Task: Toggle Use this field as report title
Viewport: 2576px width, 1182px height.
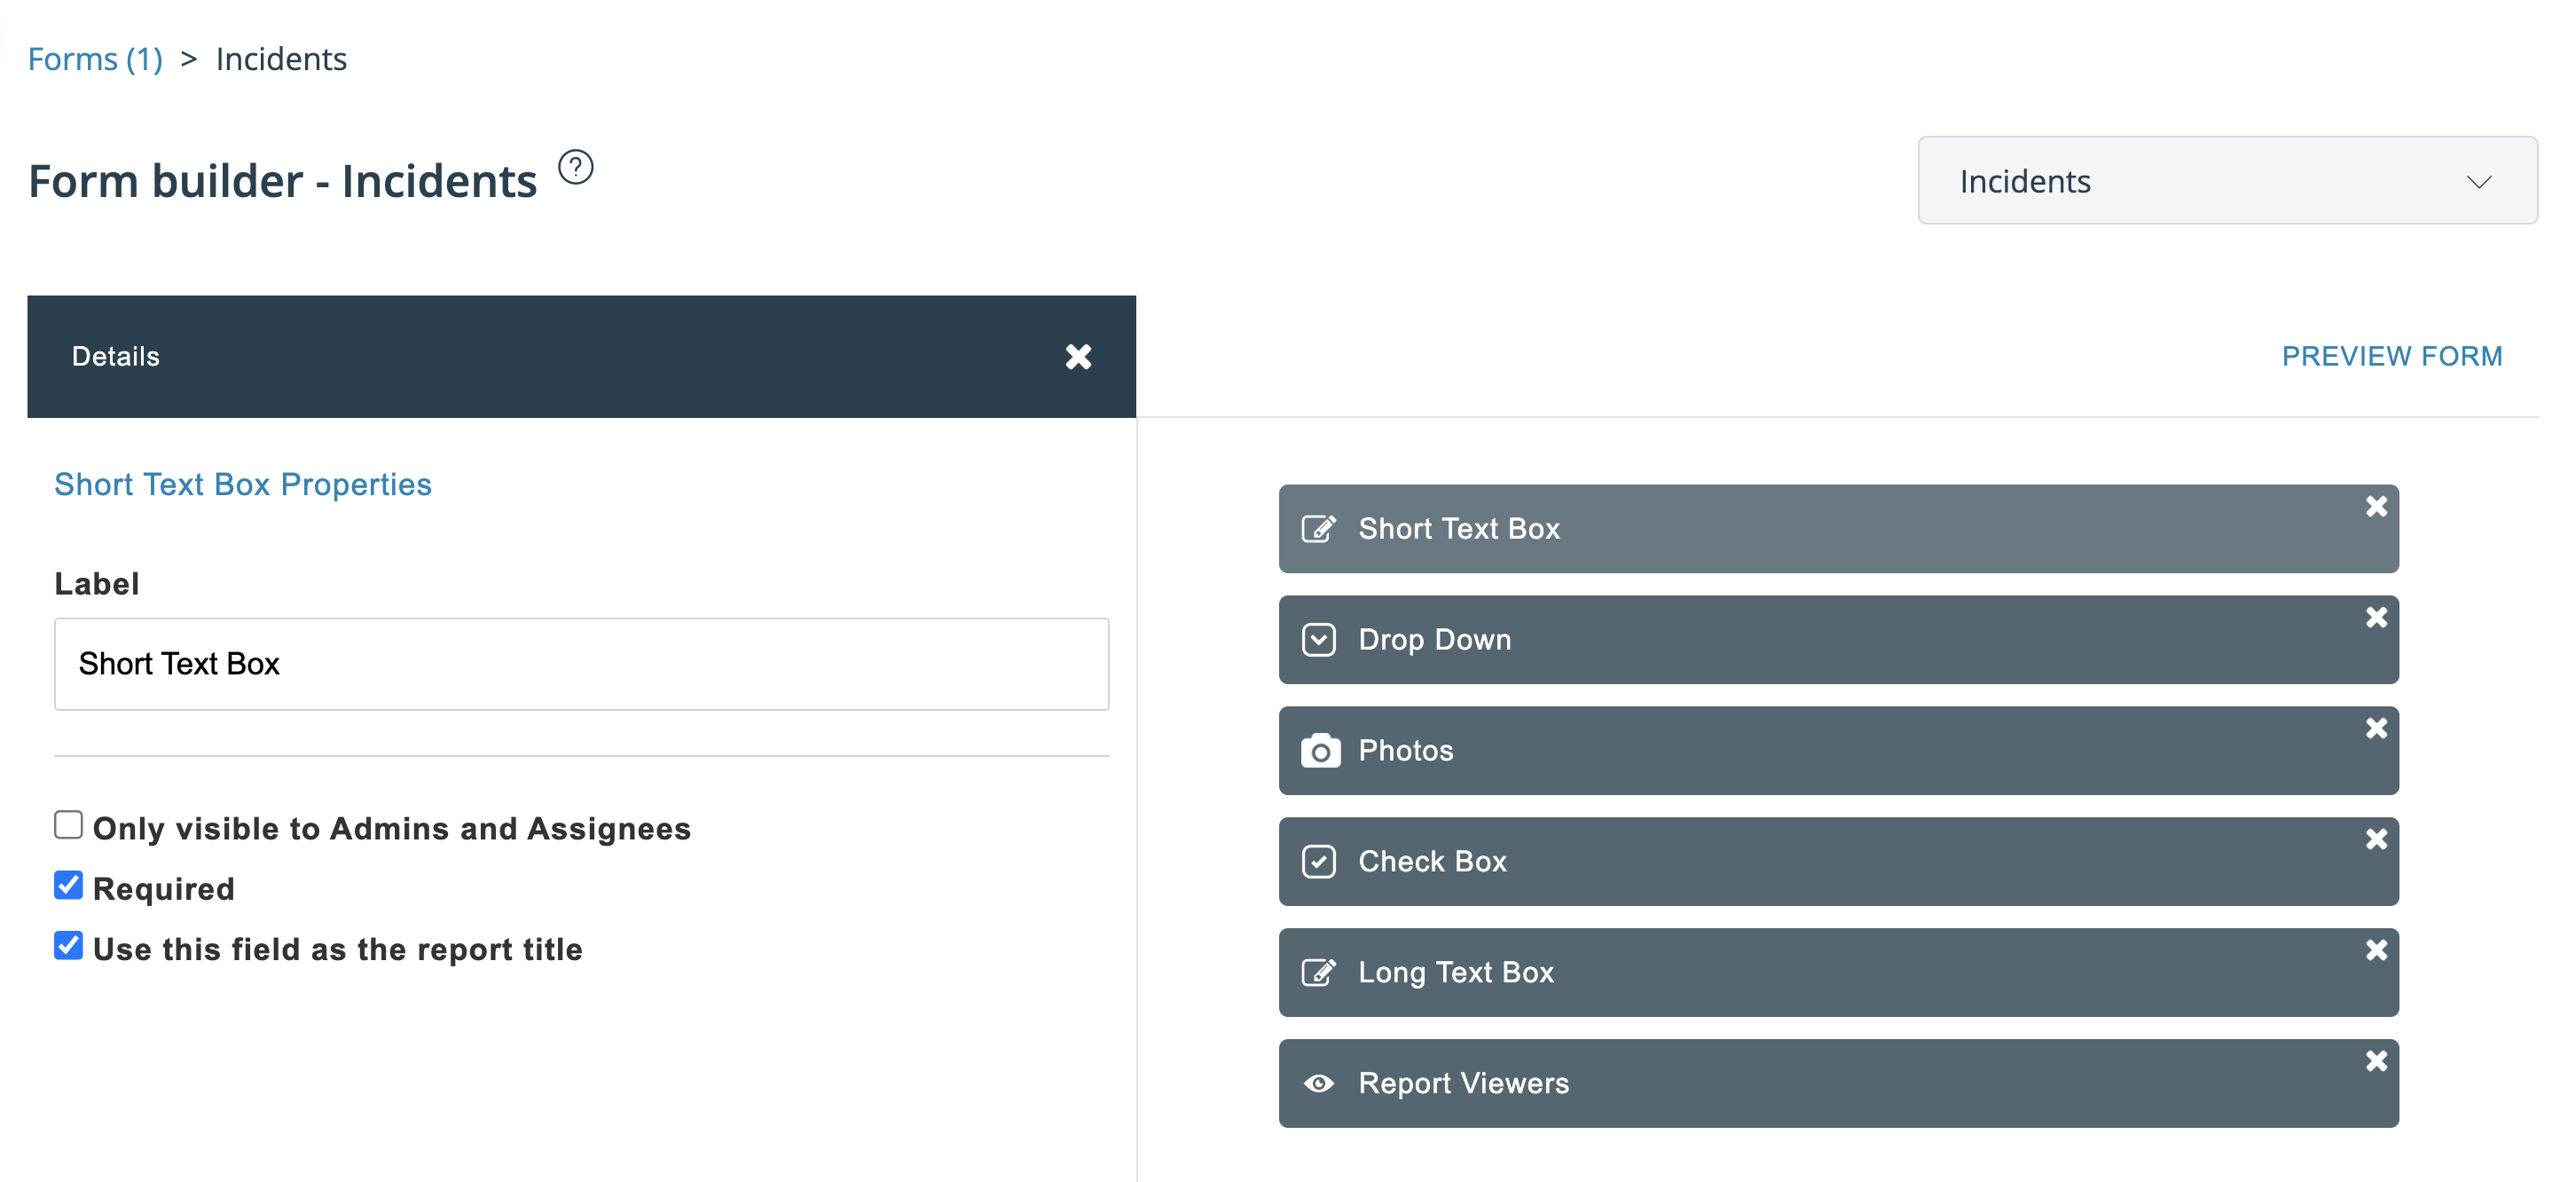Action: click(x=68, y=945)
